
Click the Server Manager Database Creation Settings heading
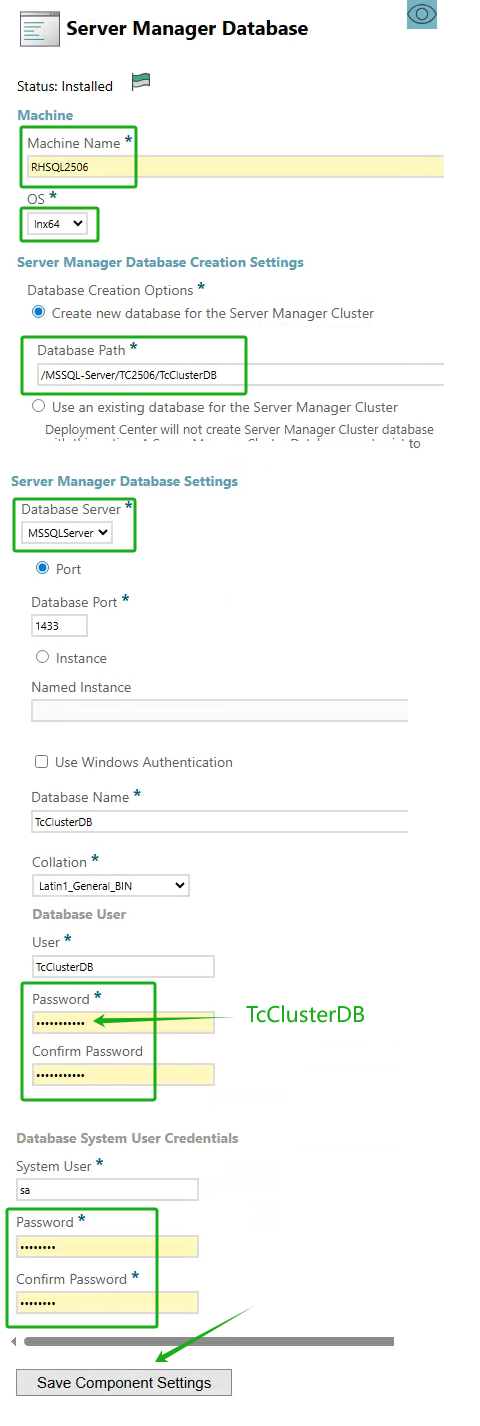[160, 262]
